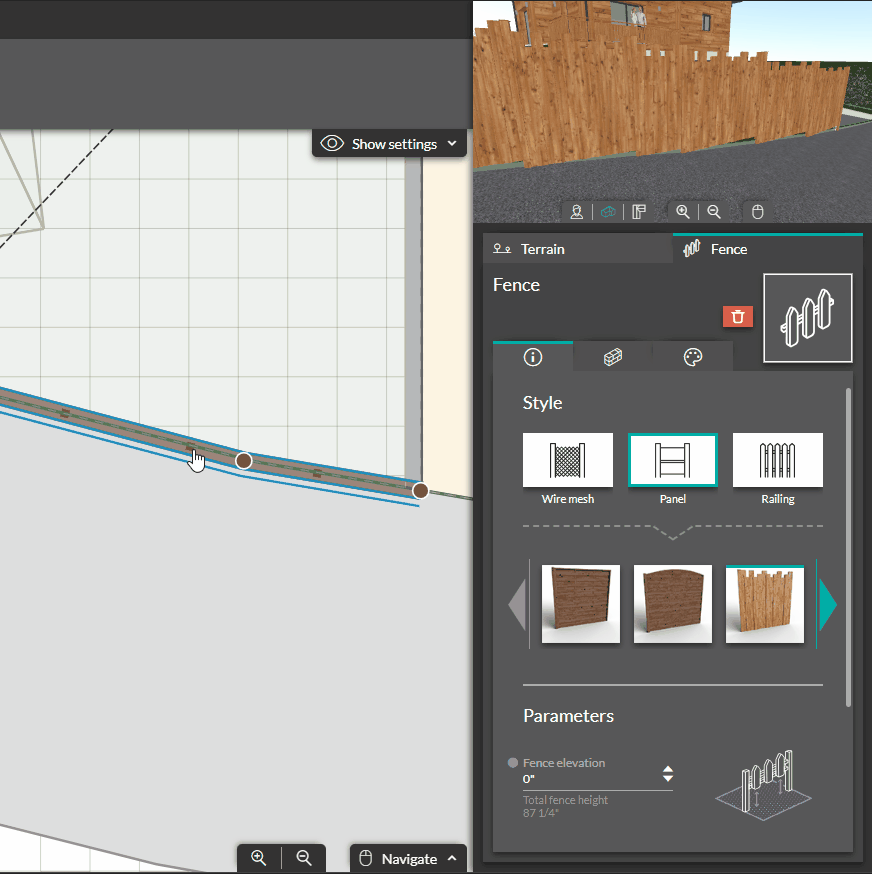
Task: Use the Fence elevation stepper arrows
Action: pos(668,773)
